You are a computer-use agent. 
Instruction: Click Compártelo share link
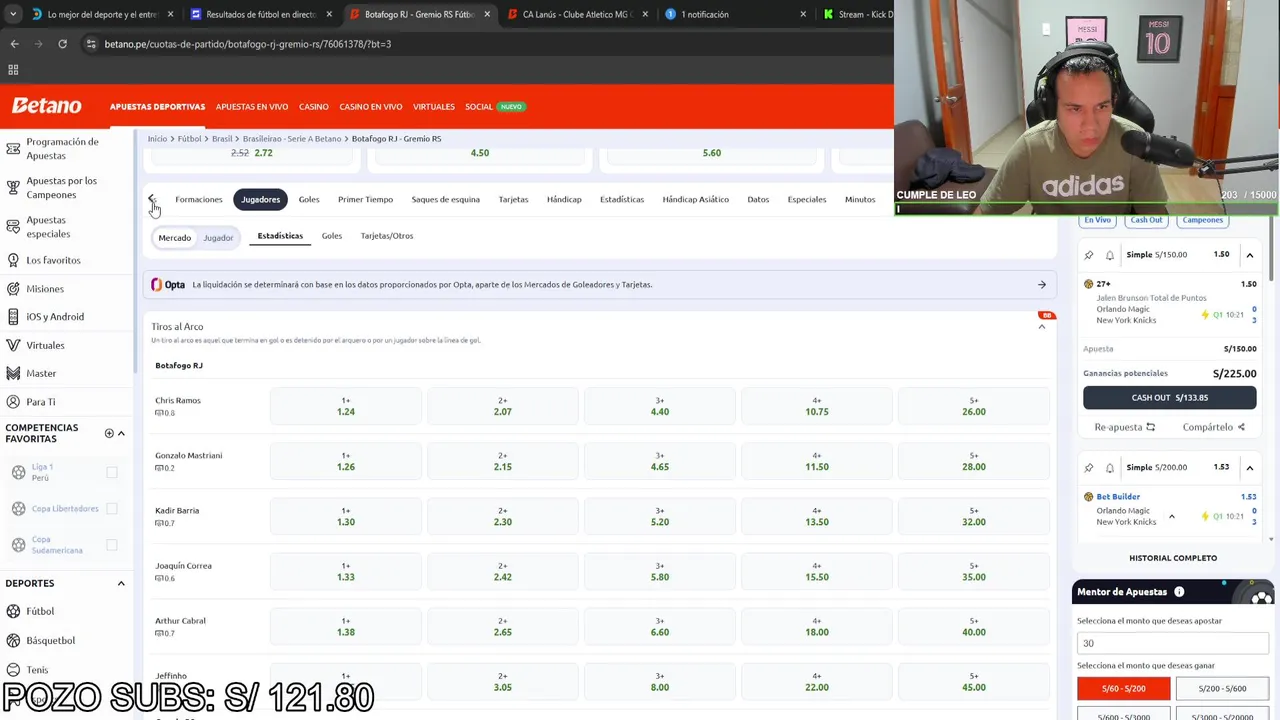pyautogui.click(x=1214, y=427)
